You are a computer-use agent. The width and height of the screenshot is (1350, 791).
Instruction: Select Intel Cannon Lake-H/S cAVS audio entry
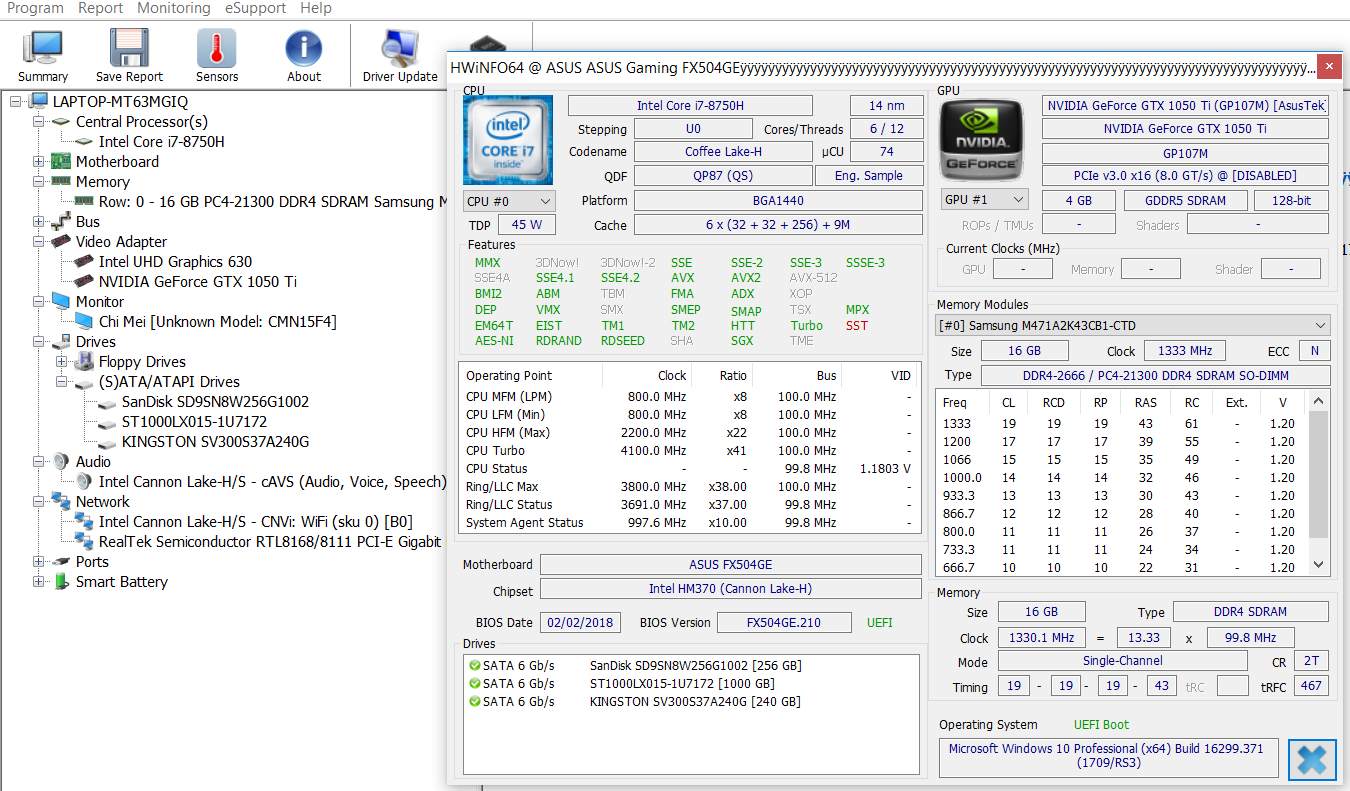pos(272,481)
